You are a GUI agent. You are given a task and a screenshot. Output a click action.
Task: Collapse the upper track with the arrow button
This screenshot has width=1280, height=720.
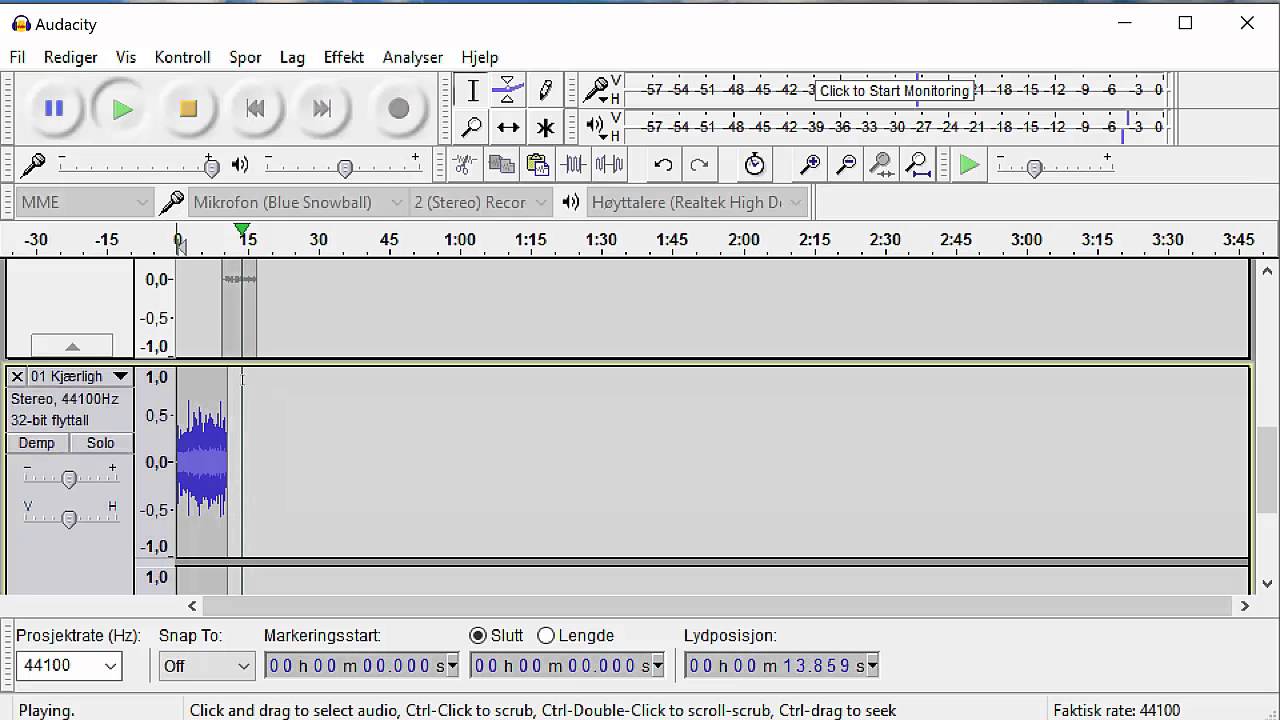tap(72, 346)
